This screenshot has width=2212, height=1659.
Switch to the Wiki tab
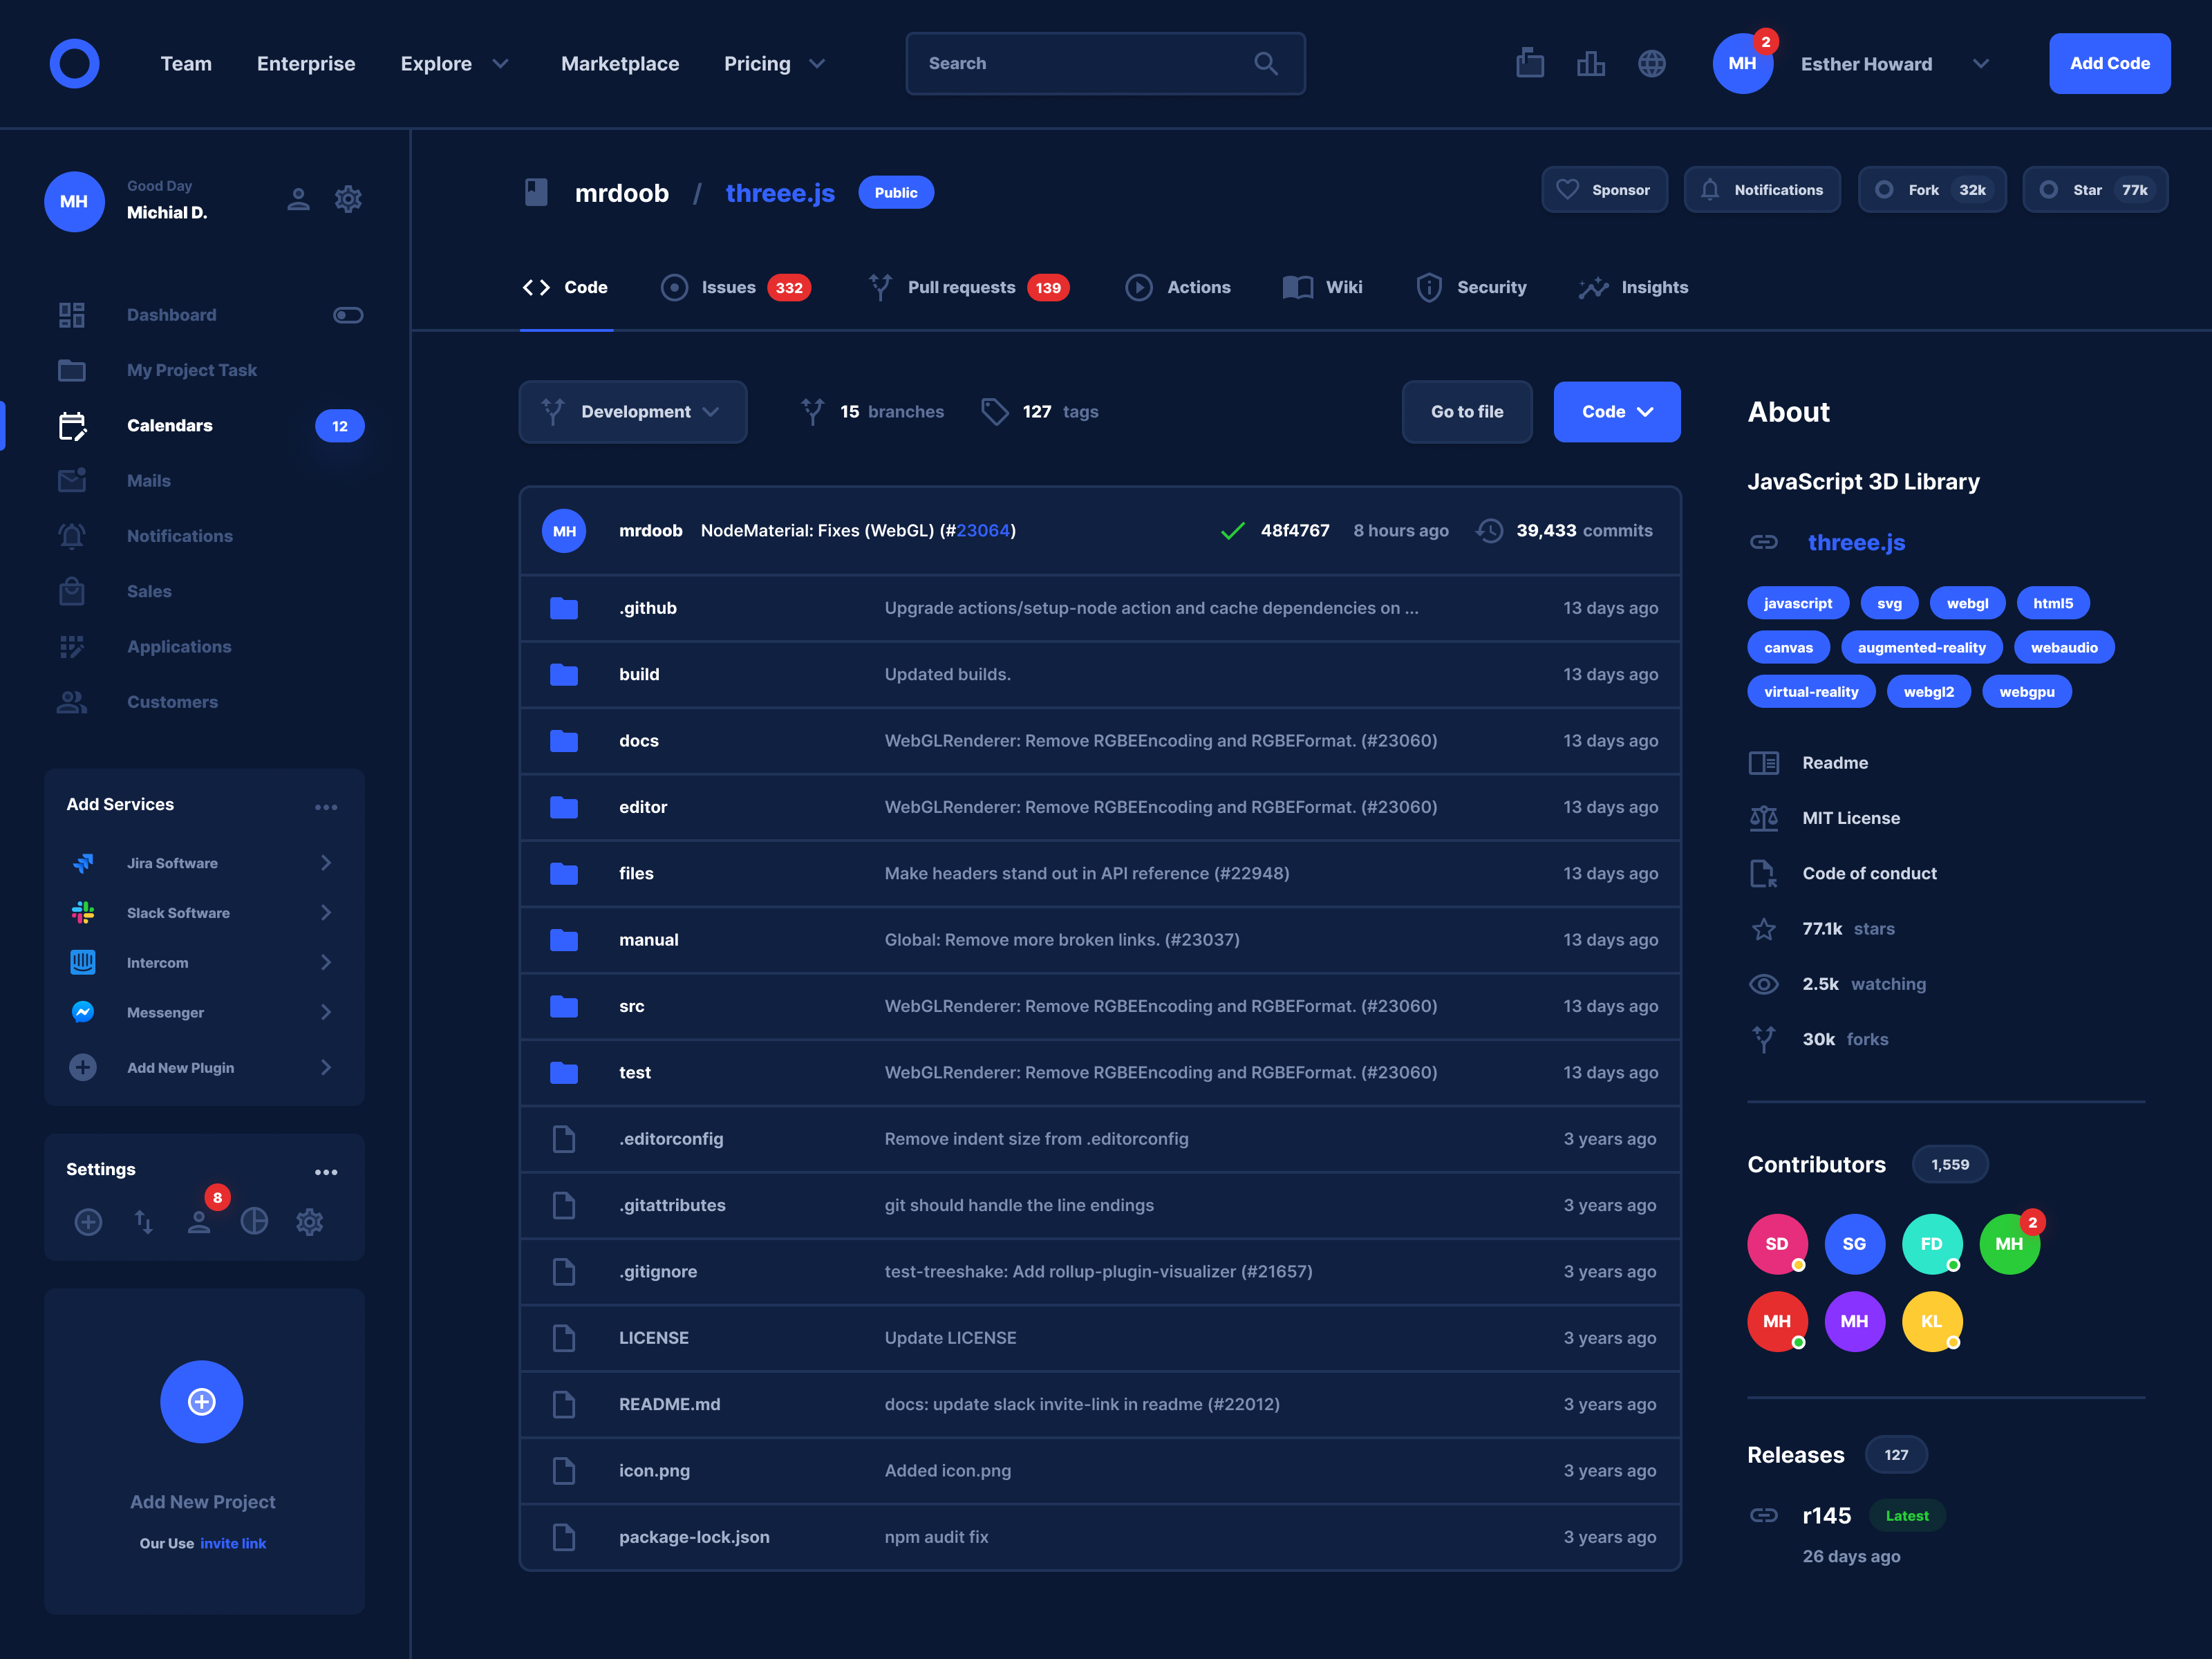coord(1322,287)
